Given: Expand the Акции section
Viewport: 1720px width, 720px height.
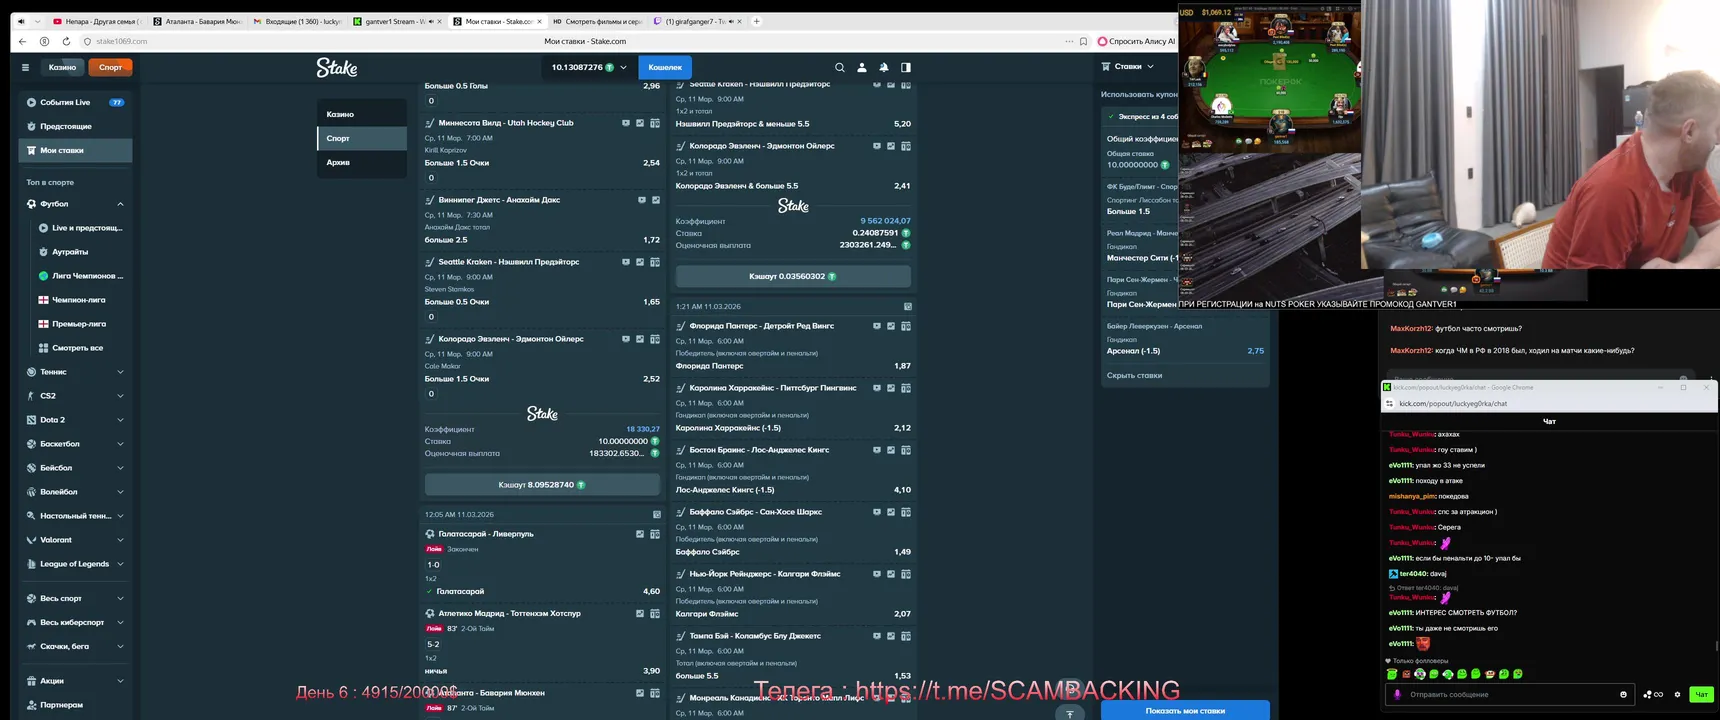Looking at the screenshot, I should tap(120, 681).
